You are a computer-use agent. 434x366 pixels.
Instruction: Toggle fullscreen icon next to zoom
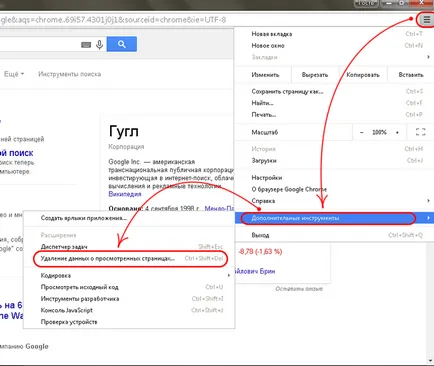pyautogui.click(x=420, y=132)
